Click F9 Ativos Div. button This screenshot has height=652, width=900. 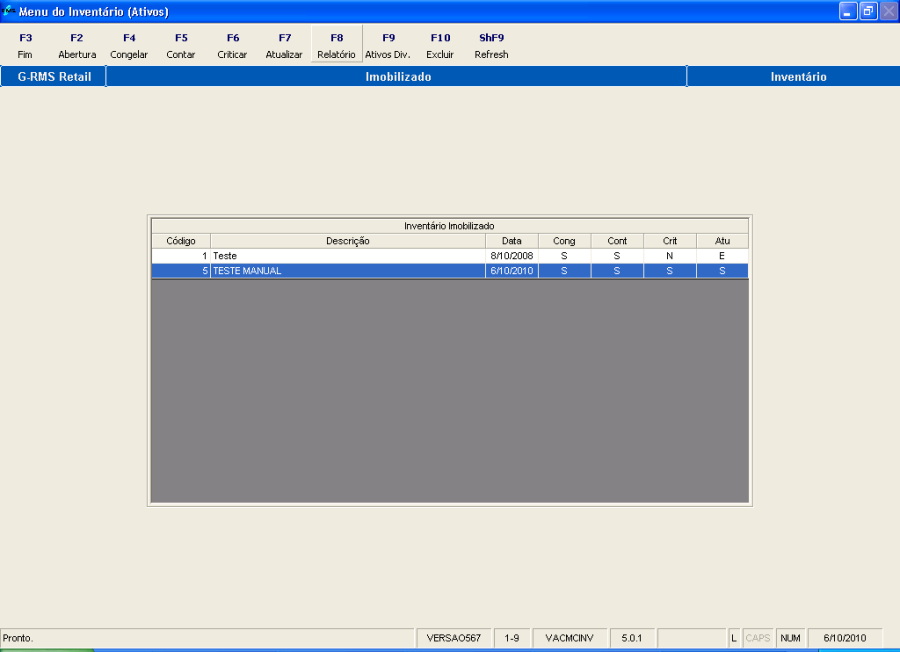click(x=388, y=45)
